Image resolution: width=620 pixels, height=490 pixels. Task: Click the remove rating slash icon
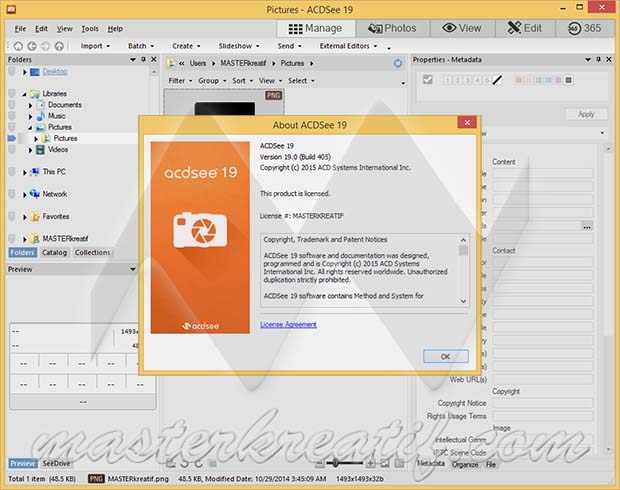click(x=497, y=80)
